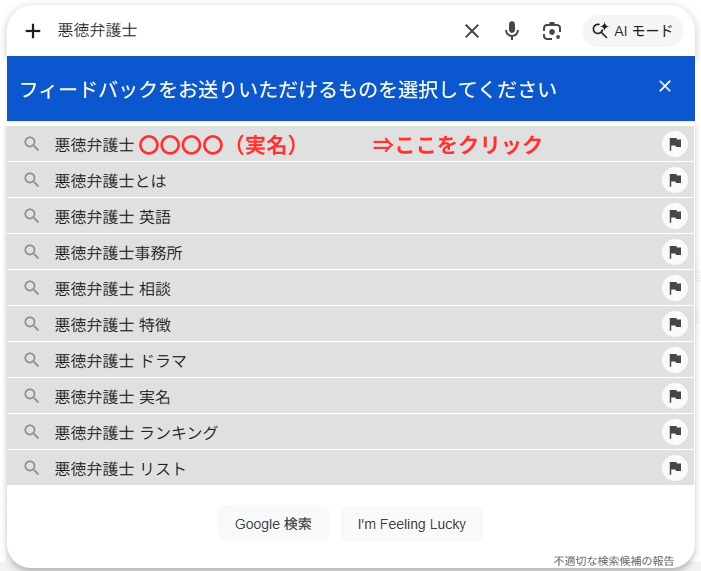The height and width of the screenshot is (571, 701).
Task: Click the magnifier icon beside 悪徳弁護士 ドラマ
Action: 31,360
